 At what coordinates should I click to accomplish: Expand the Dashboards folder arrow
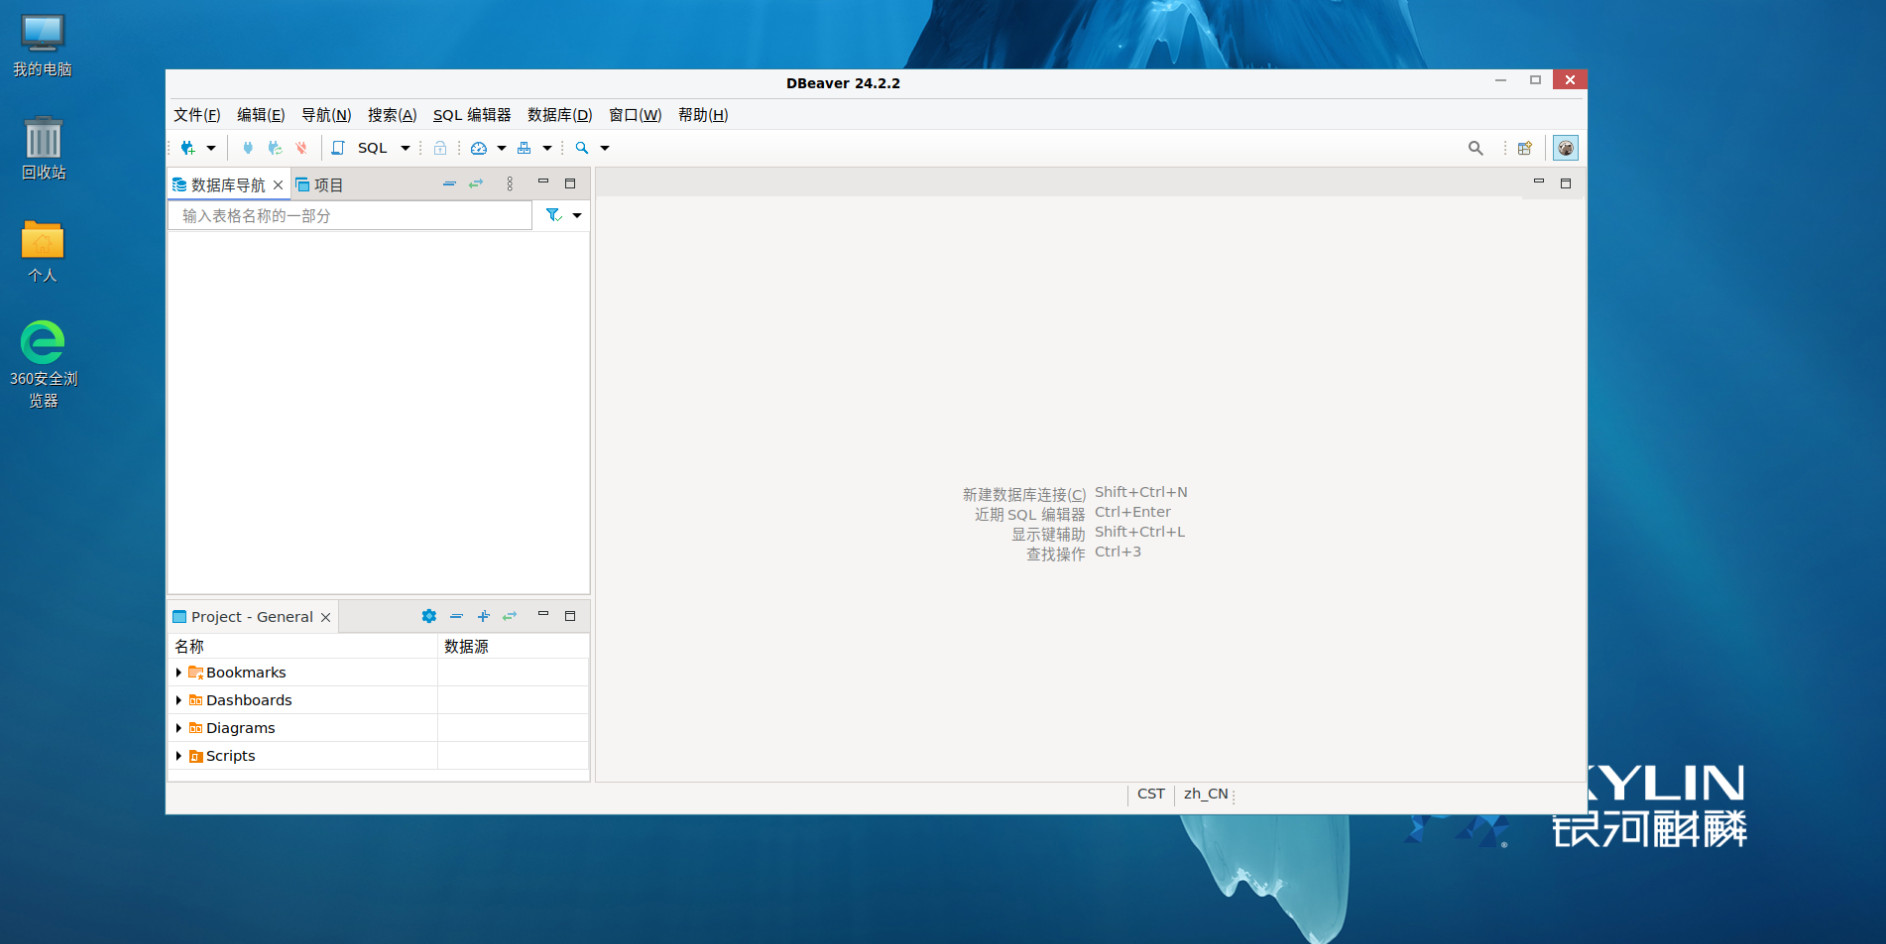pyautogui.click(x=179, y=700)
